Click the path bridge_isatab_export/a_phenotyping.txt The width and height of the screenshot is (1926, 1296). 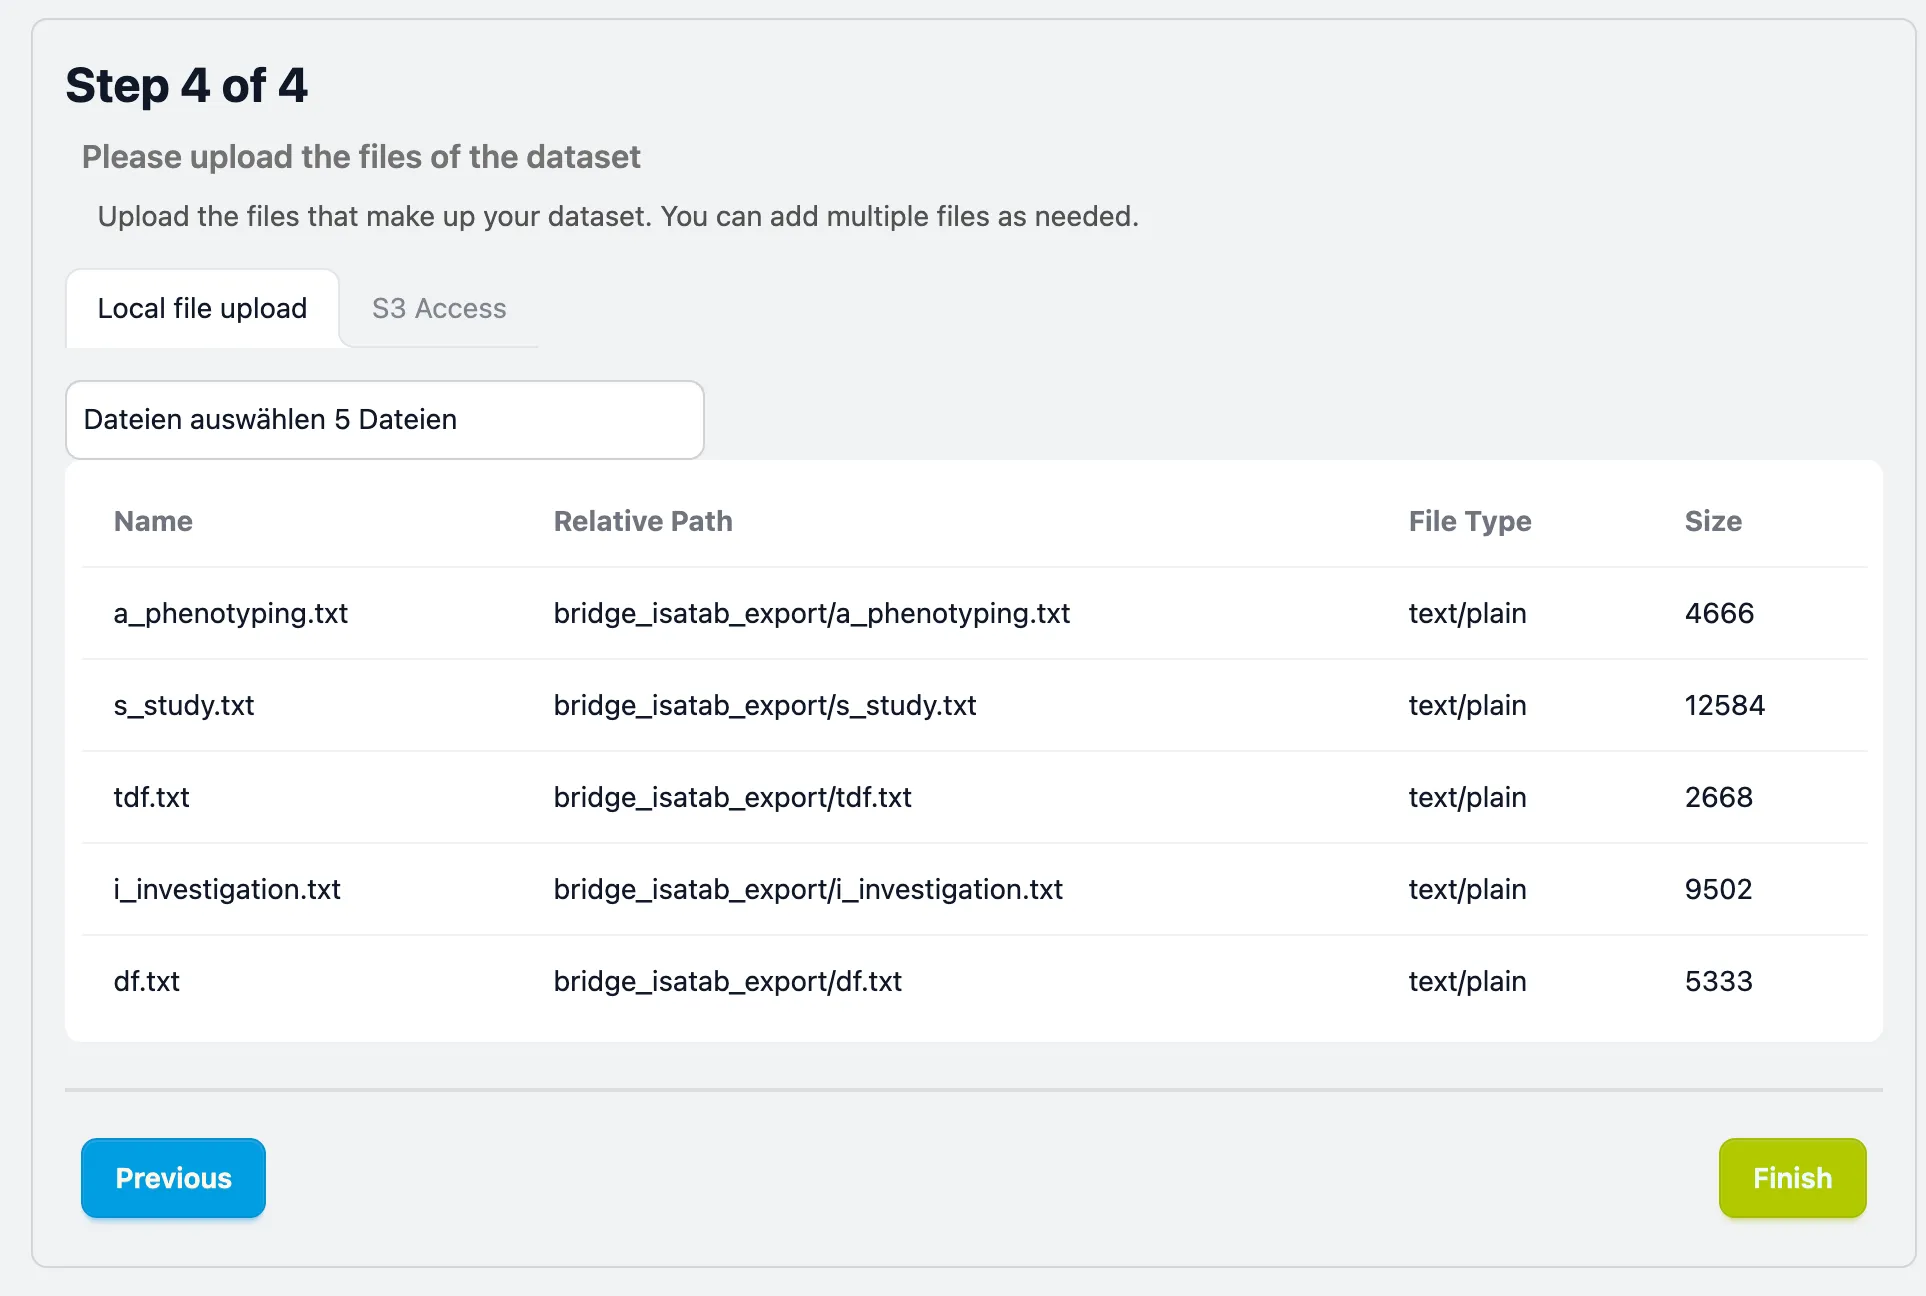click(811, 613)
